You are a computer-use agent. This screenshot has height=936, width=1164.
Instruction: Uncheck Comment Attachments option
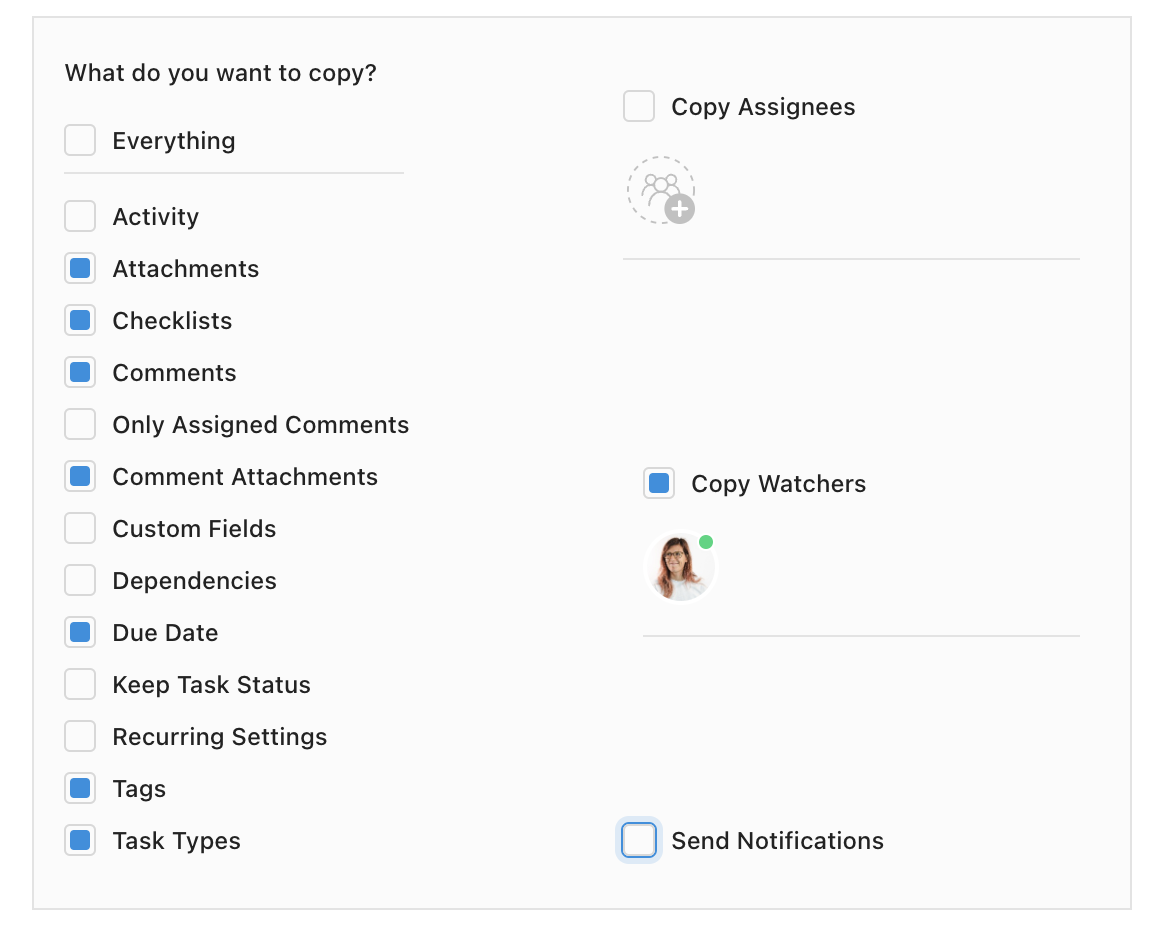pos(80,476)
